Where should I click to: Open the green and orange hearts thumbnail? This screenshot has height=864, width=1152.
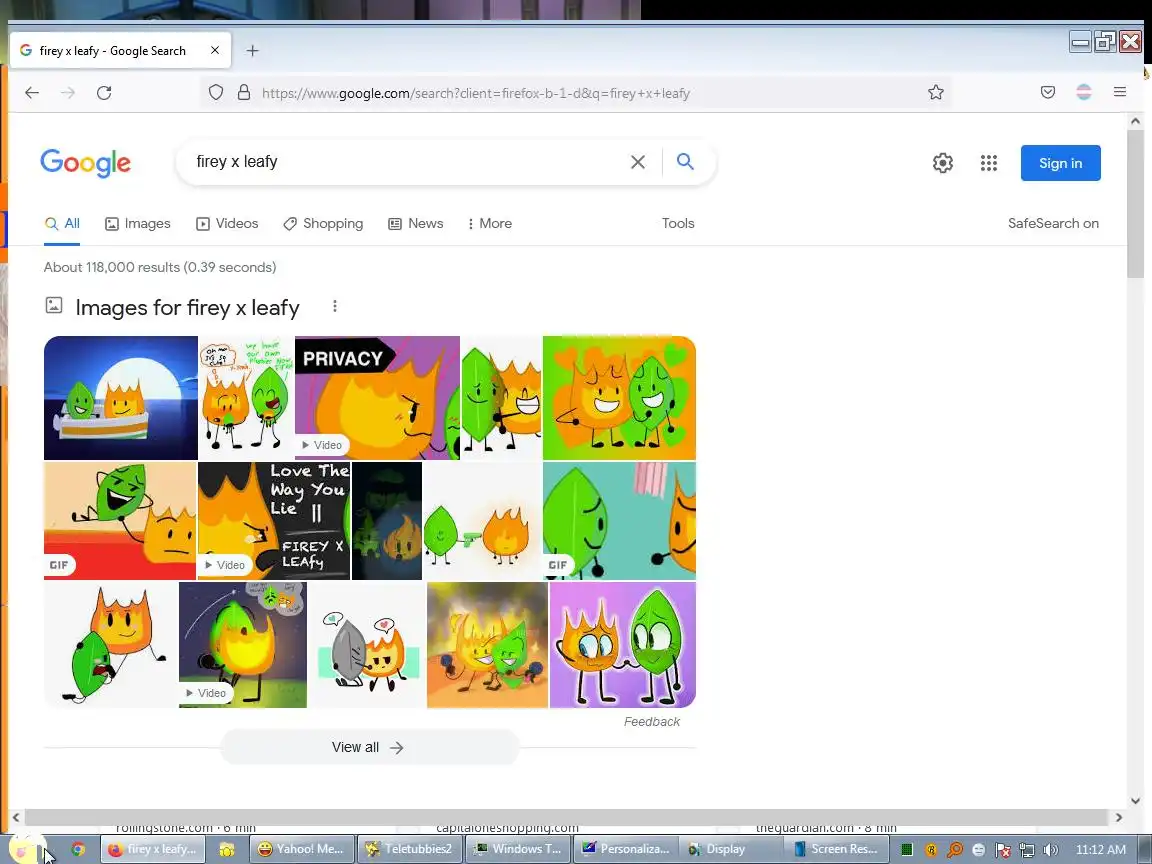pos(619,397)
